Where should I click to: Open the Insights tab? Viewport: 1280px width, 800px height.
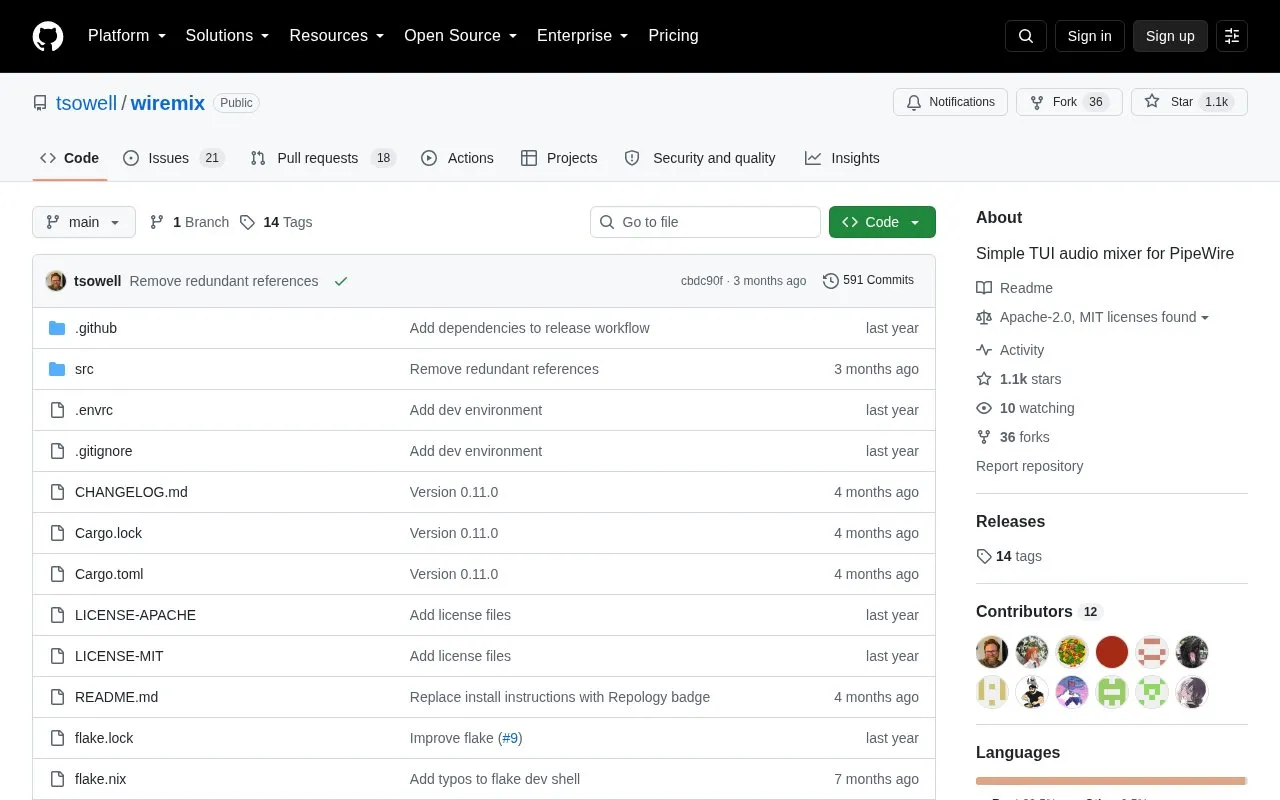click(x=842, y=158)
